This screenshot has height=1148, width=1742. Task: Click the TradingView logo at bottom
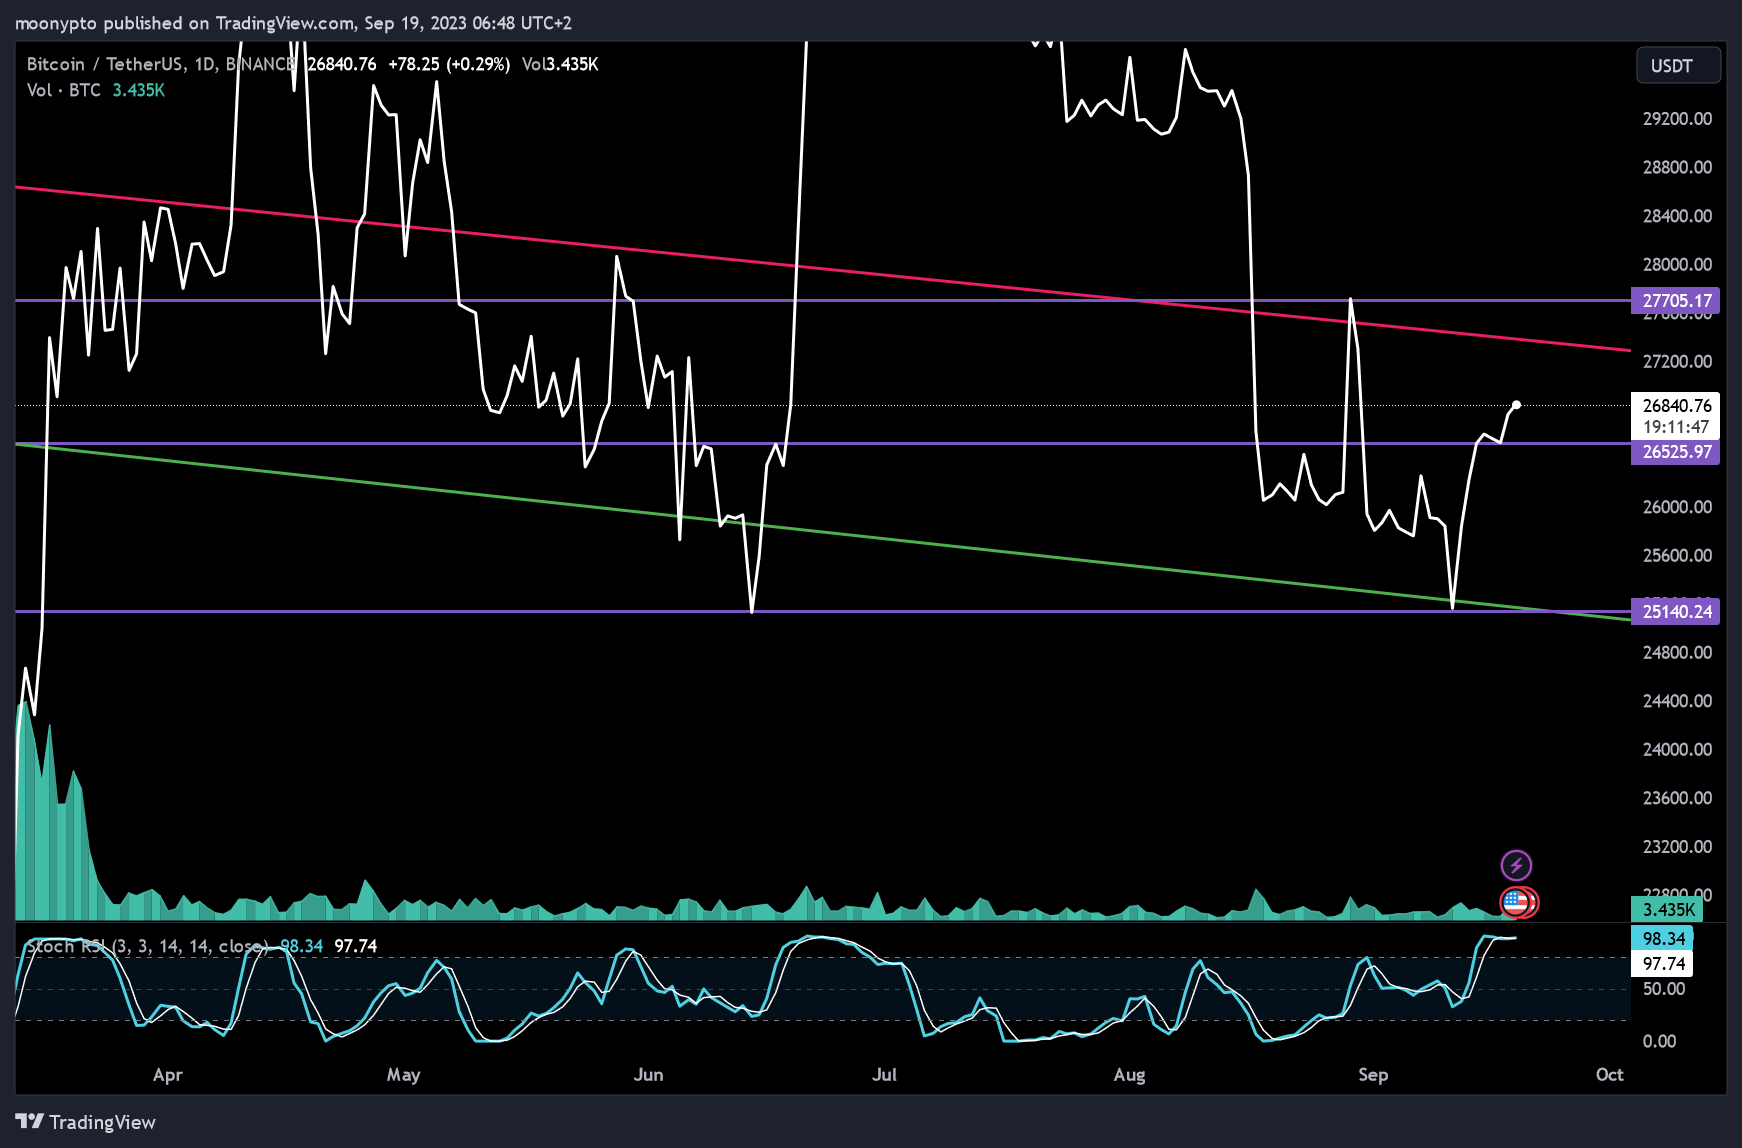tap(86, 1122)
